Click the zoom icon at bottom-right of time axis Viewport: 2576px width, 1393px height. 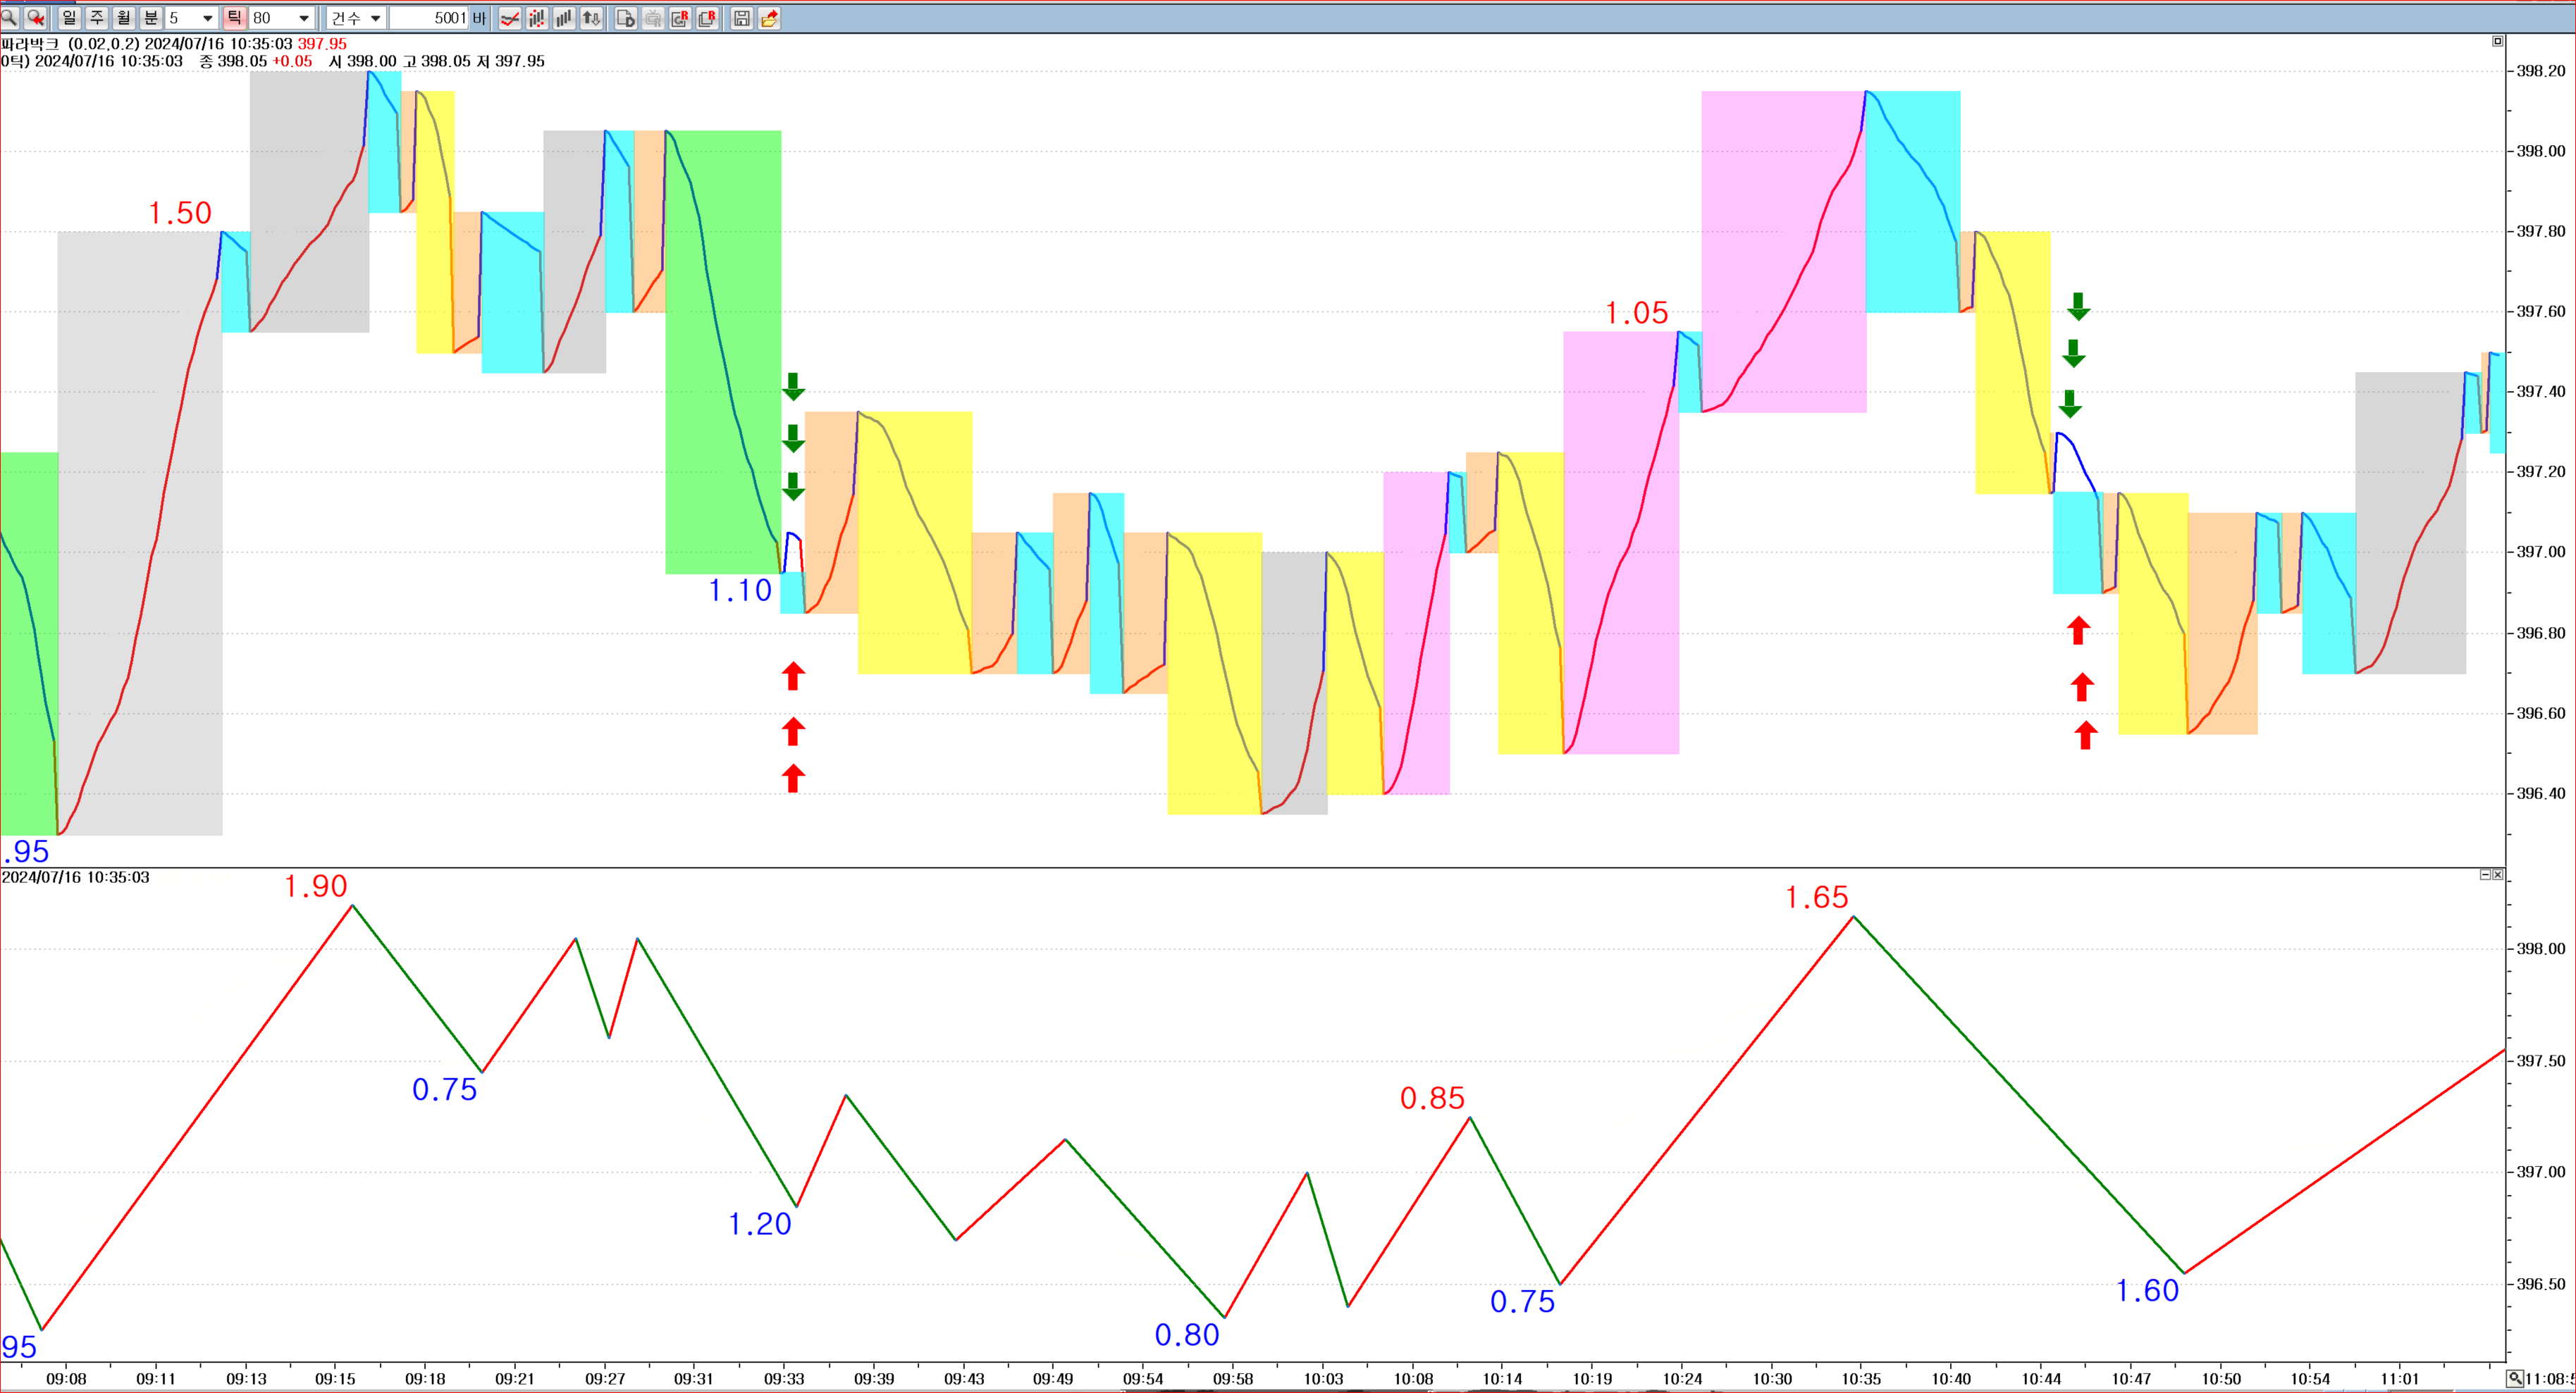(2515, 1379)
